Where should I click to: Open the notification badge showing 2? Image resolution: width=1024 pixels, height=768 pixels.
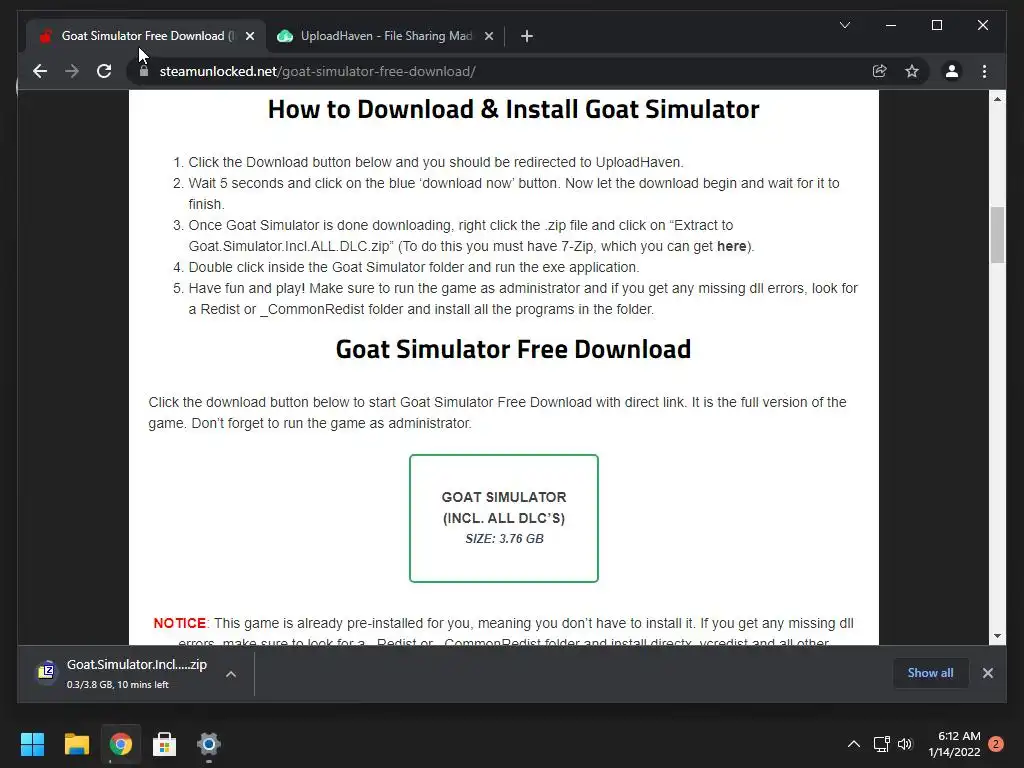(996, 744)
